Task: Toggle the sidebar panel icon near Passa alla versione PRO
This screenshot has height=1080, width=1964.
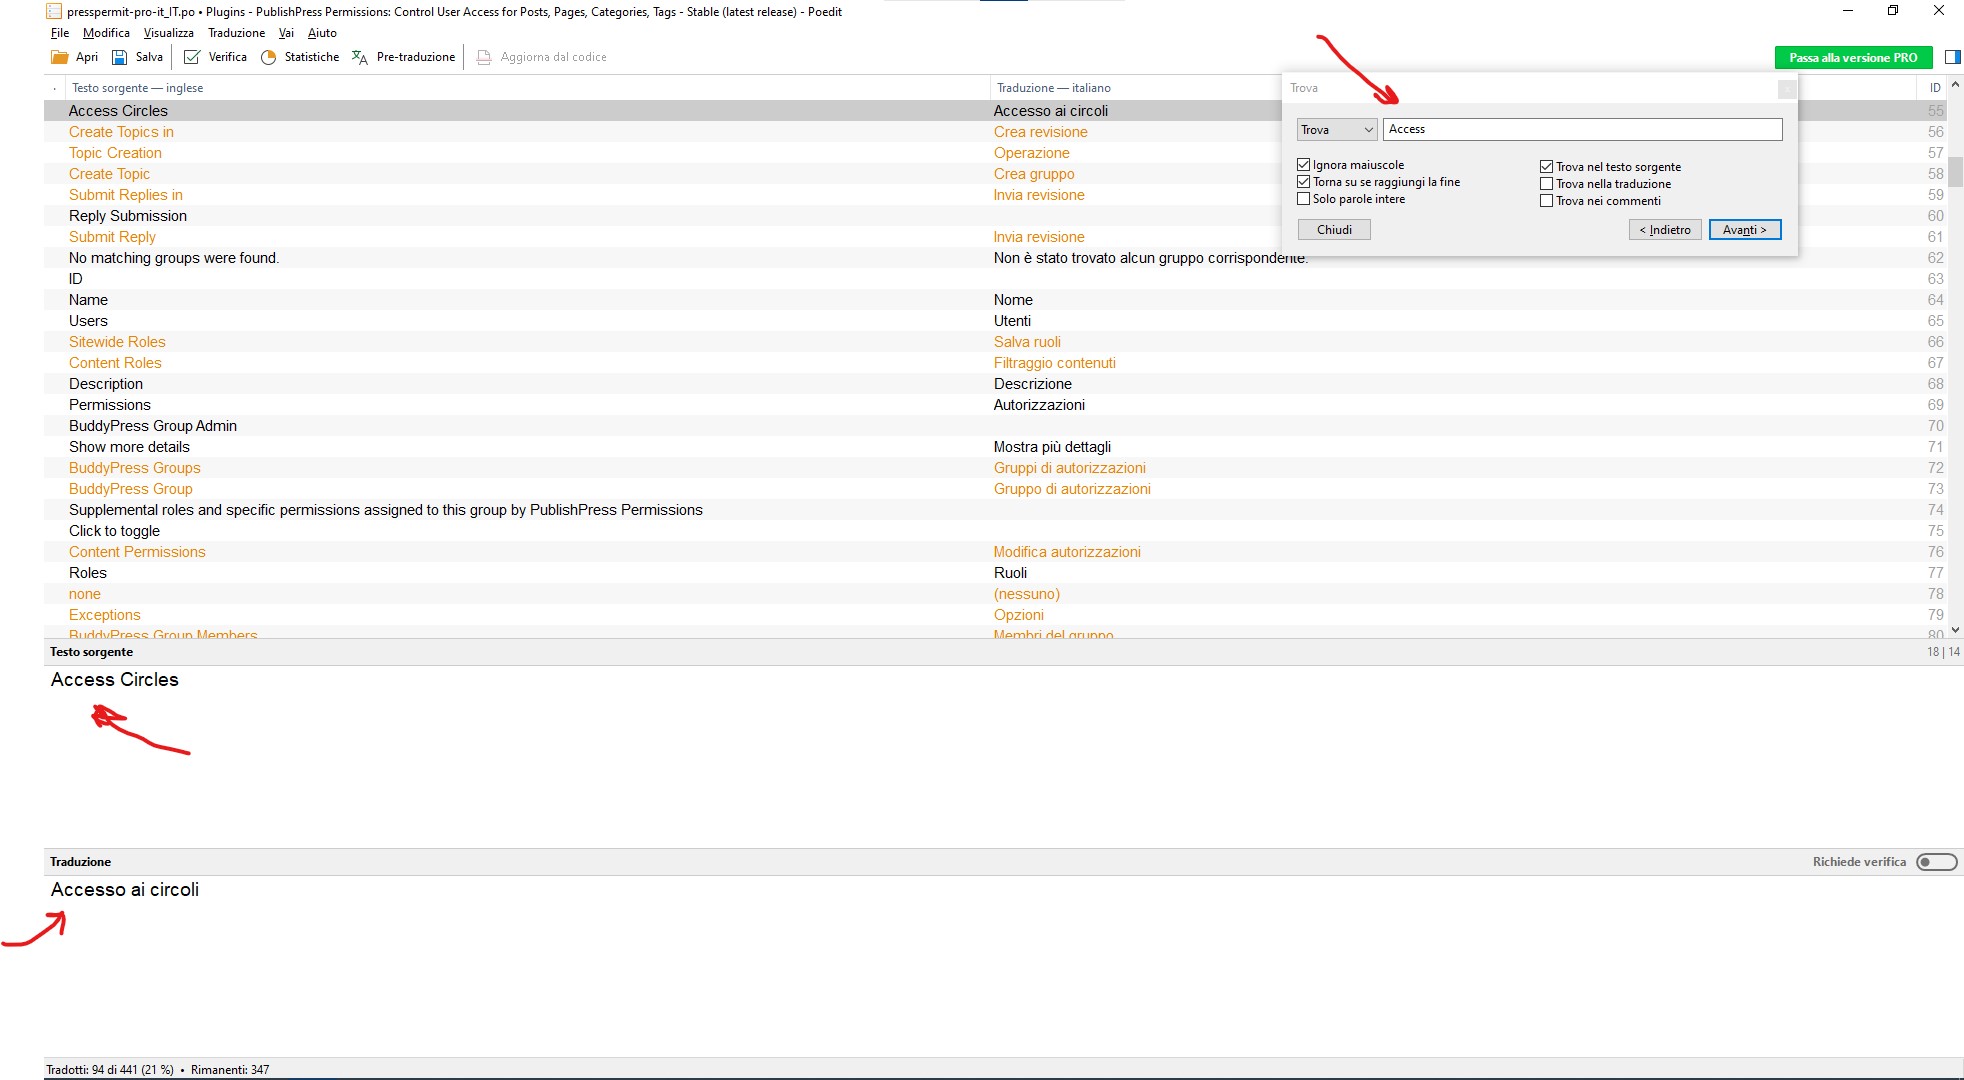Action: pyautogui.click(x=1950, y=57)
